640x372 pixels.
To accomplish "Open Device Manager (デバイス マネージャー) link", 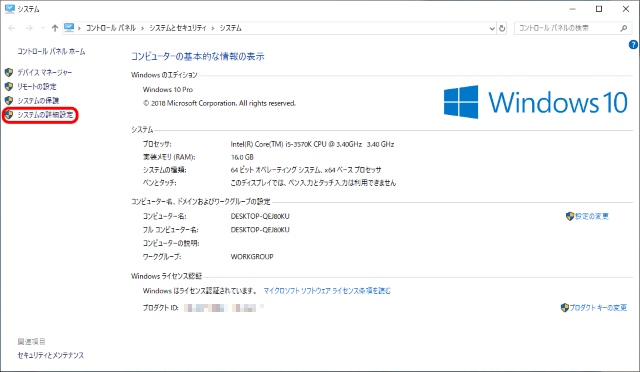I will (44, 73).
